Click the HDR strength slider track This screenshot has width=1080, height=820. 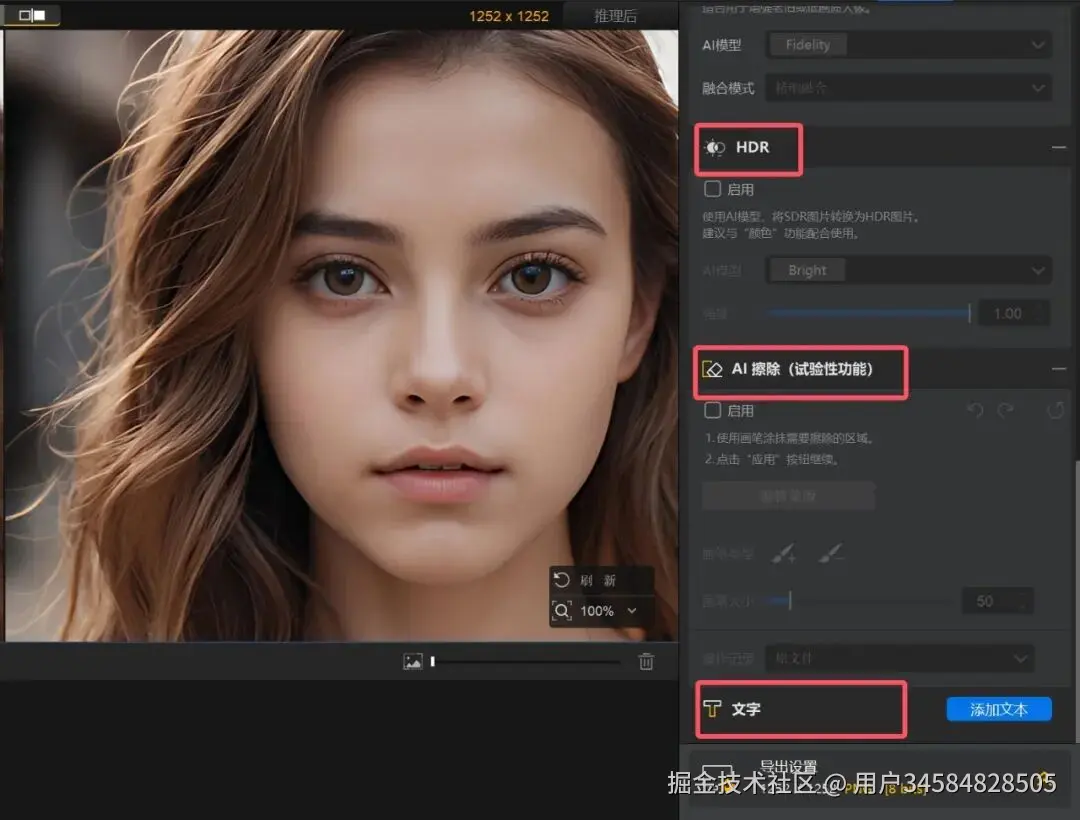coord(869,313)
